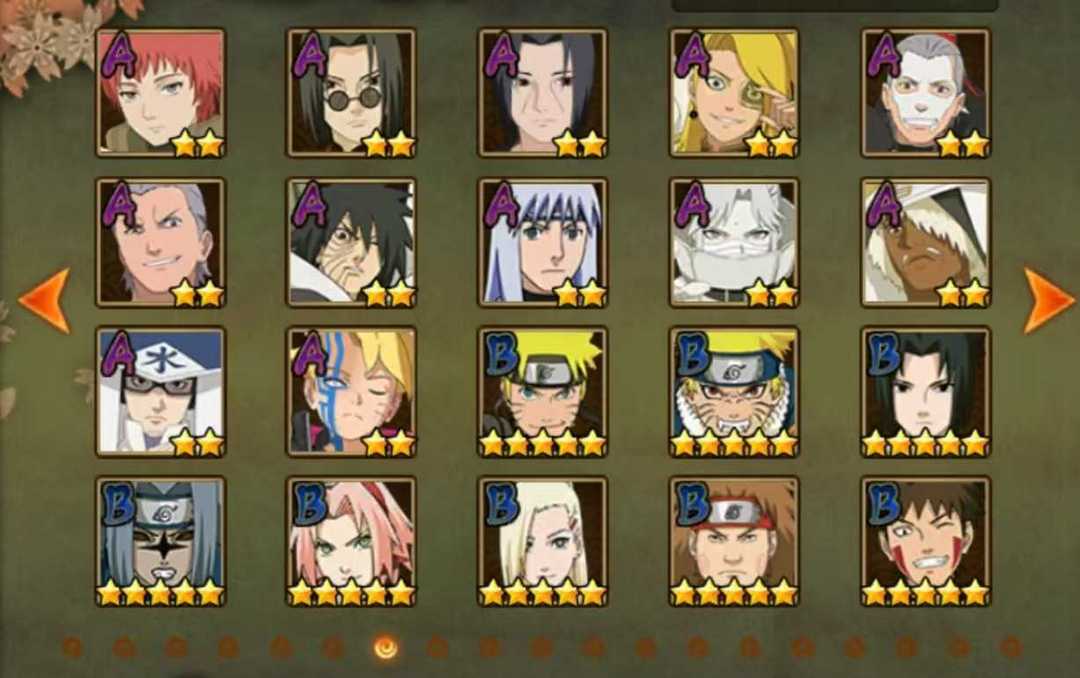The image size is (1080, 678).
Task: Select the dark-skinned white-haired A-rank ninja
Action: [x=926, y=243]
